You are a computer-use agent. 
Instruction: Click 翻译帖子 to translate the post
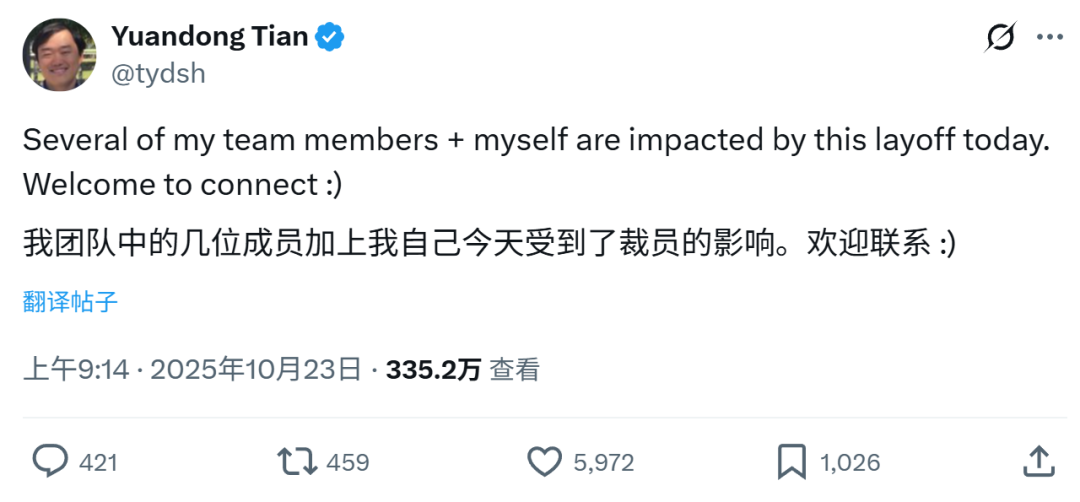(x=70, y=302)
